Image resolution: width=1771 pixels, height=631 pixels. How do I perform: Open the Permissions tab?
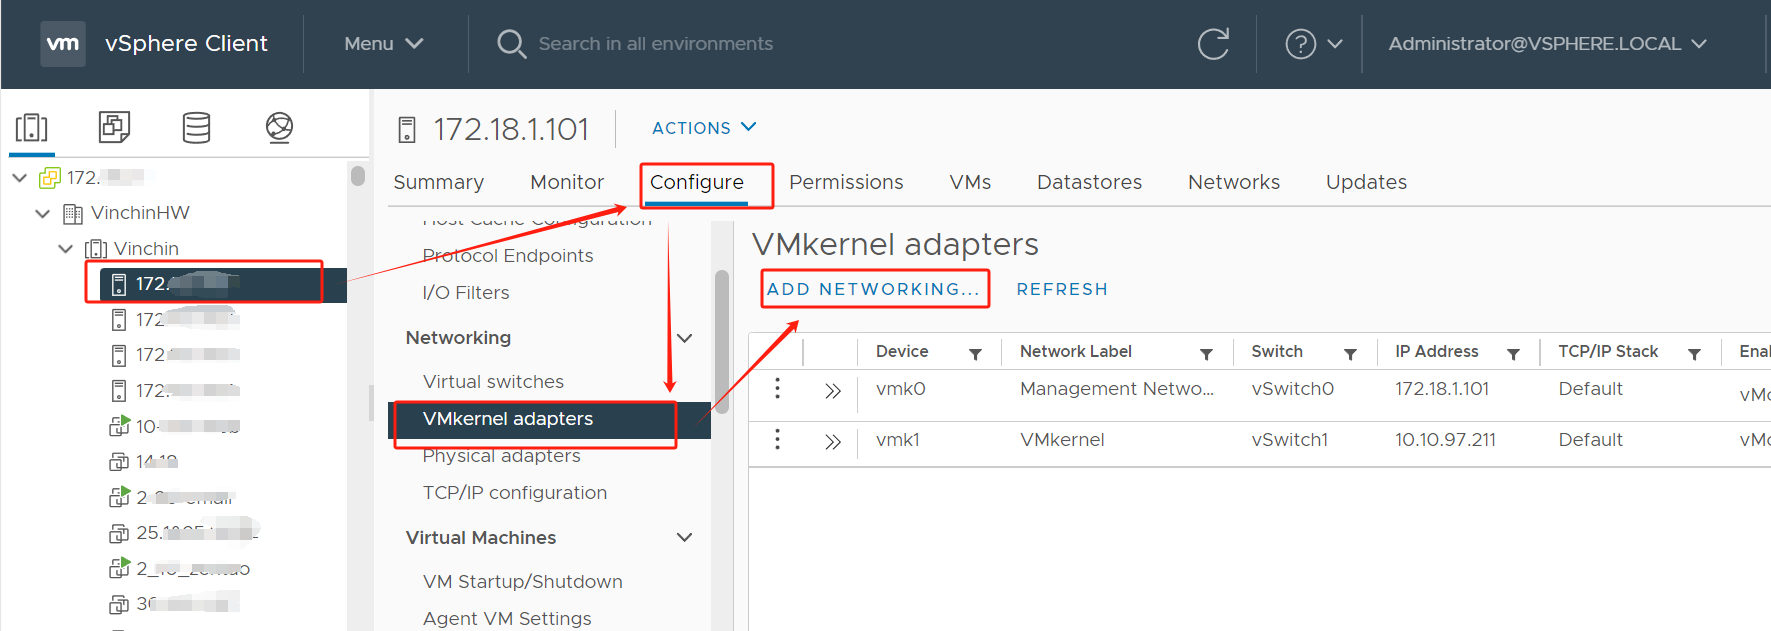point(846,182)
